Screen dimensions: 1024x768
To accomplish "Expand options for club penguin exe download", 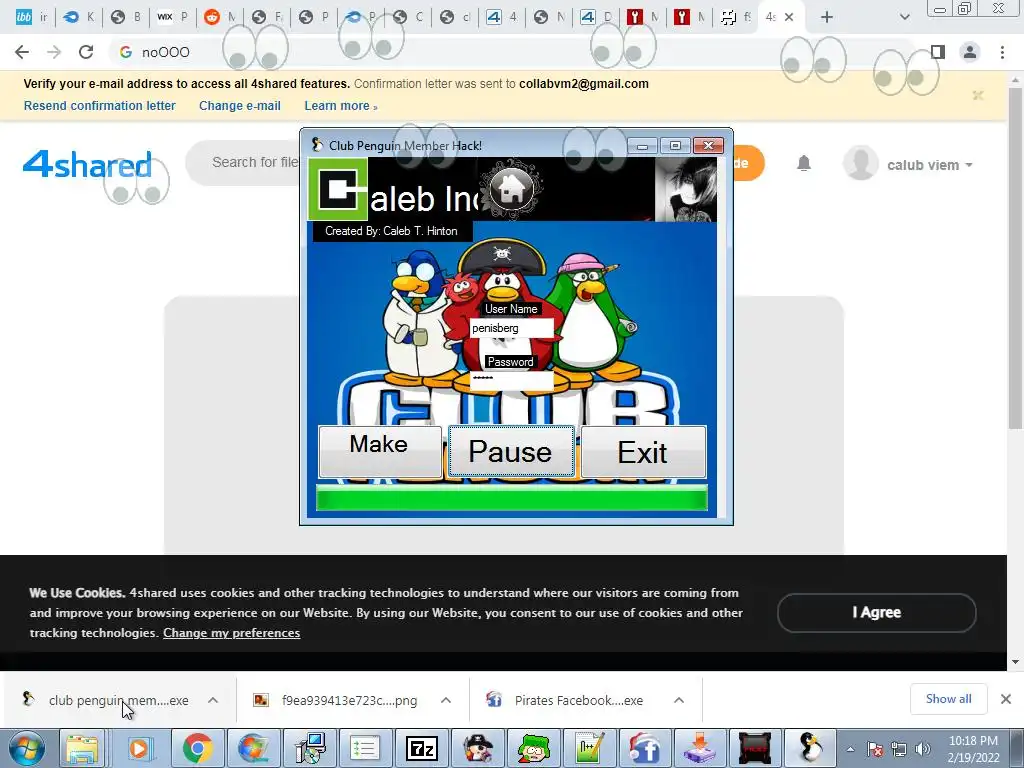I will pos(213,701).
